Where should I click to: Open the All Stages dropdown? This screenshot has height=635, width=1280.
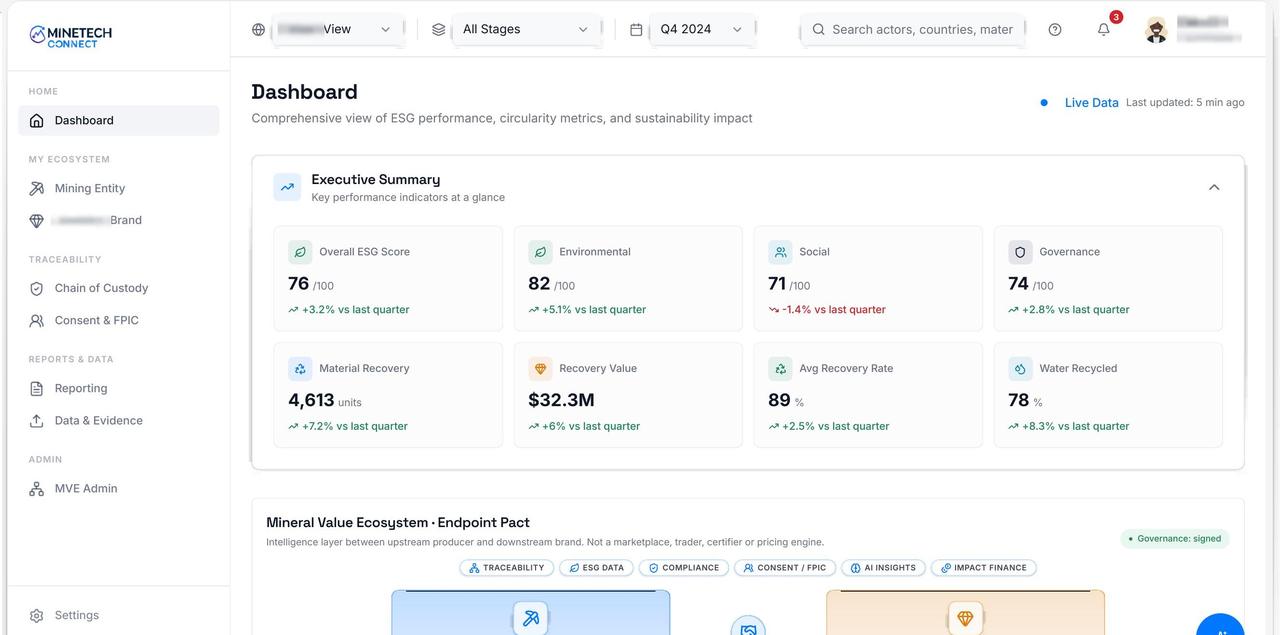526,29
